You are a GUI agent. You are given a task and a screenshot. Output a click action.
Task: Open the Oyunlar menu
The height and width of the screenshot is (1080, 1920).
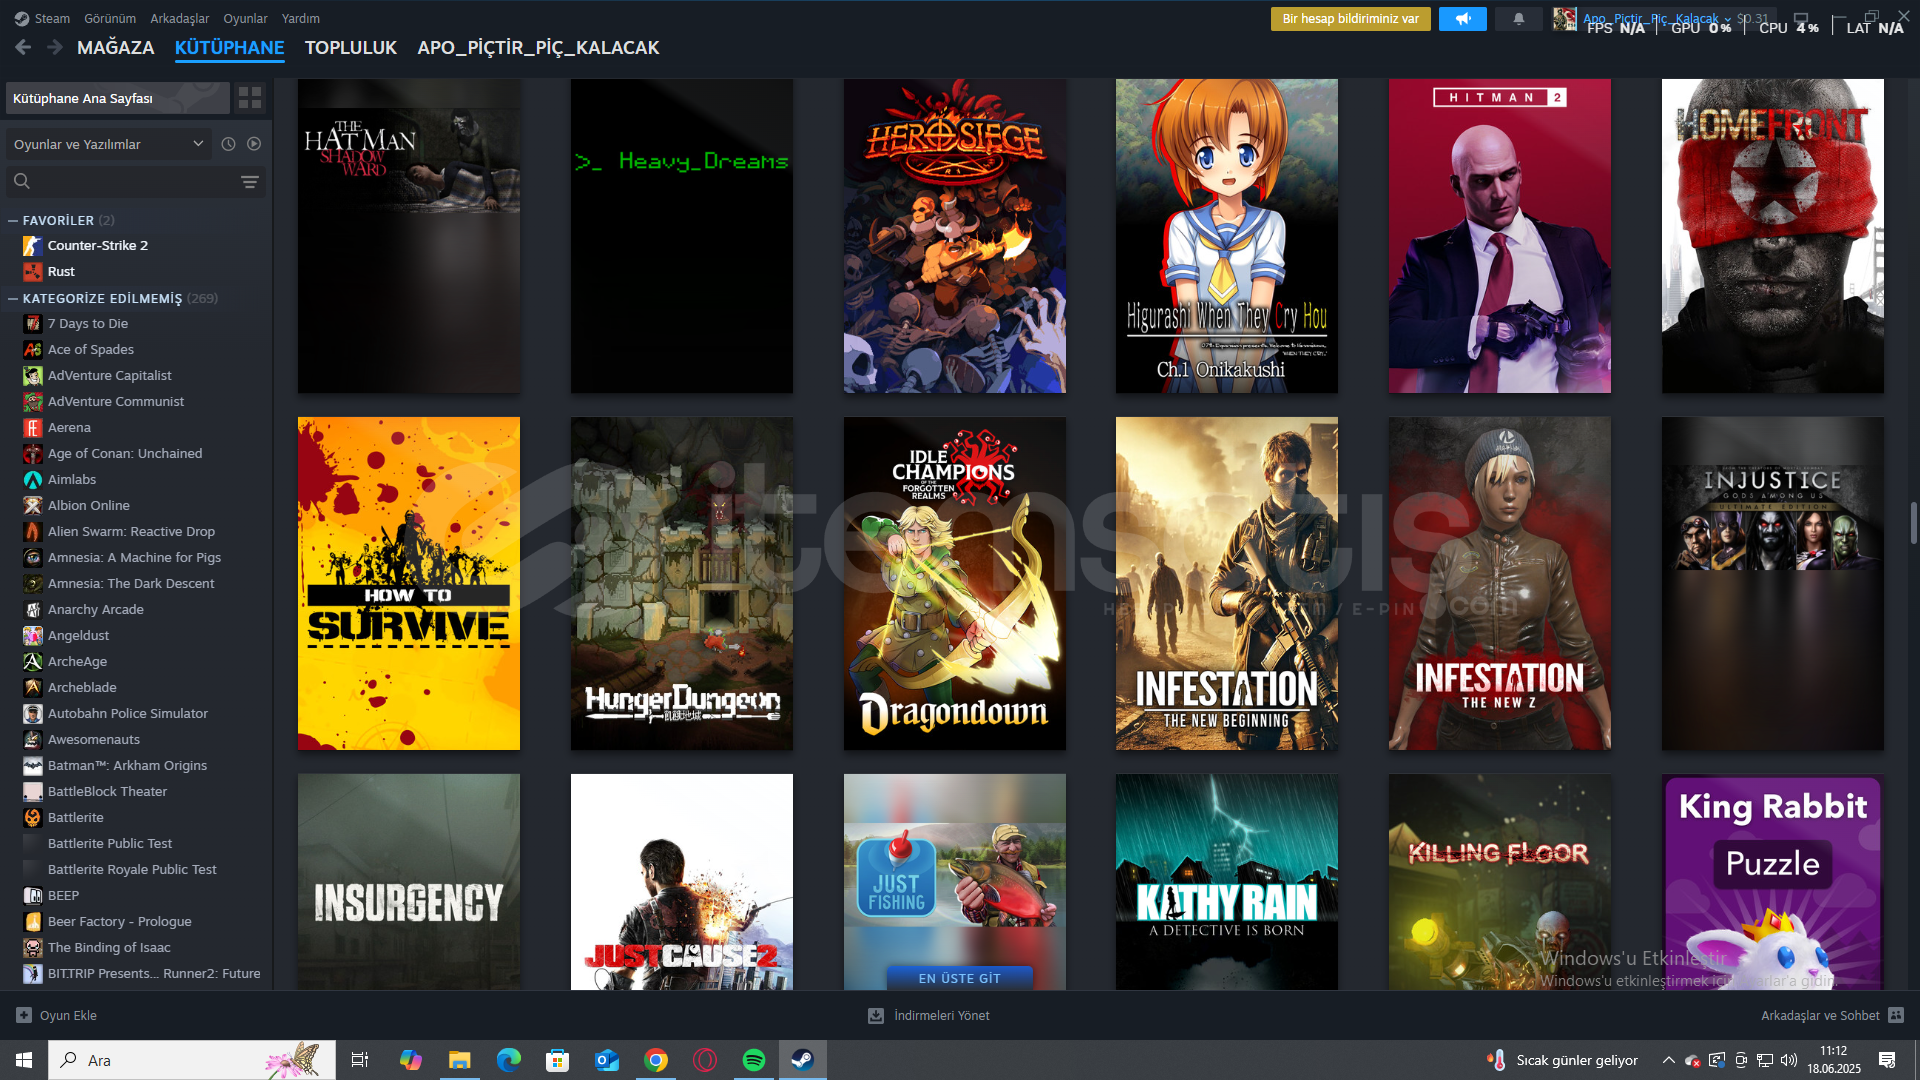tap(245, 18)
